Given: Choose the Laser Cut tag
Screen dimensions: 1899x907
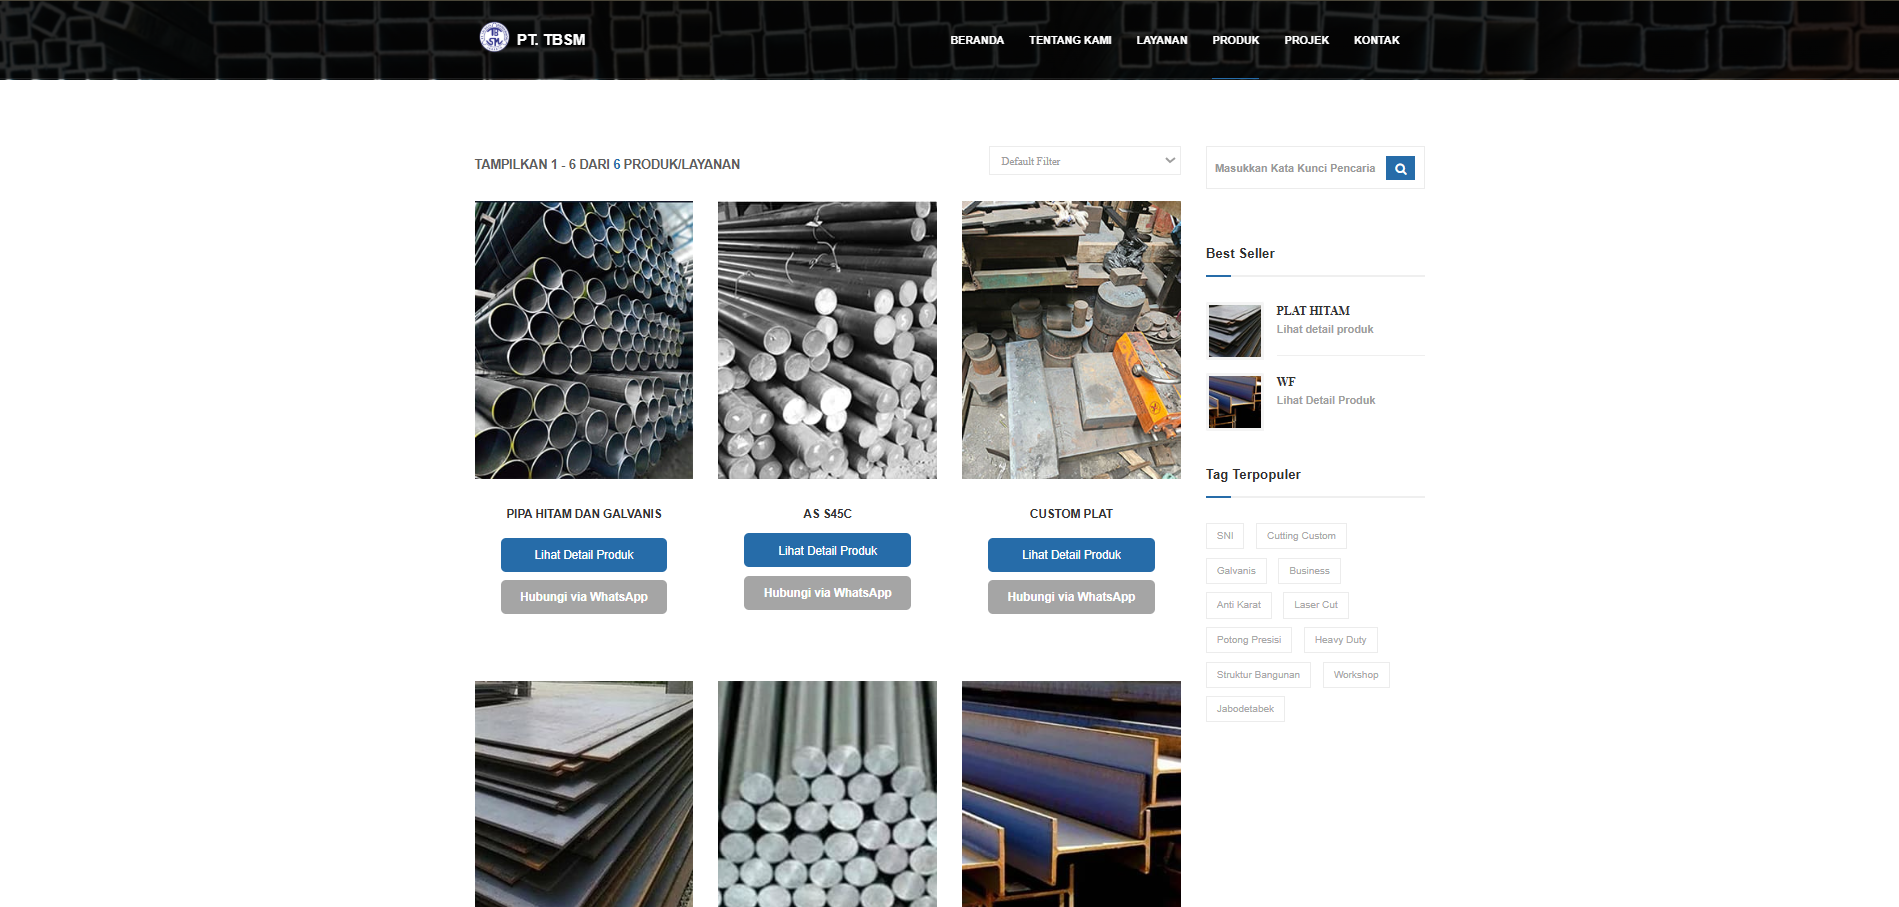Looking at the screenshot, I should pyautogui.click(x=1315, y=605).
